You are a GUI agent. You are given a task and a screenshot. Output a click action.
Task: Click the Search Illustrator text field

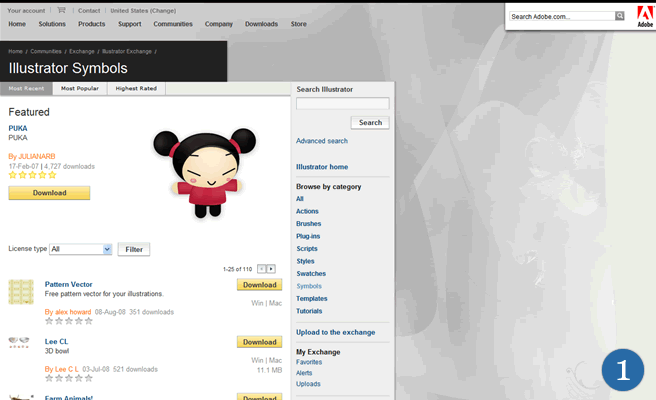pos(342,104)
